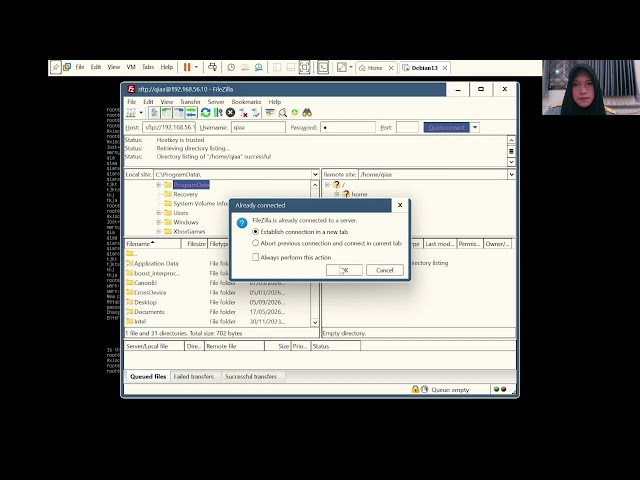Viewport: 640px width, 480px height.
Task: Toggle synchronized browsing icon
Action: pyautogui.click(x=295, y=113)
